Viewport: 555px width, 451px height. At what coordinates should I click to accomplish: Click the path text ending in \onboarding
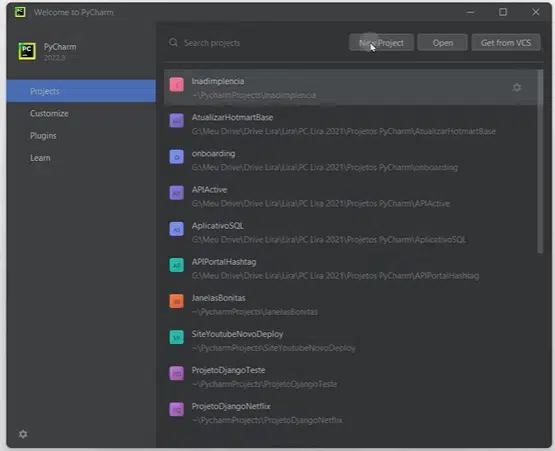click(x=325, y=167)
